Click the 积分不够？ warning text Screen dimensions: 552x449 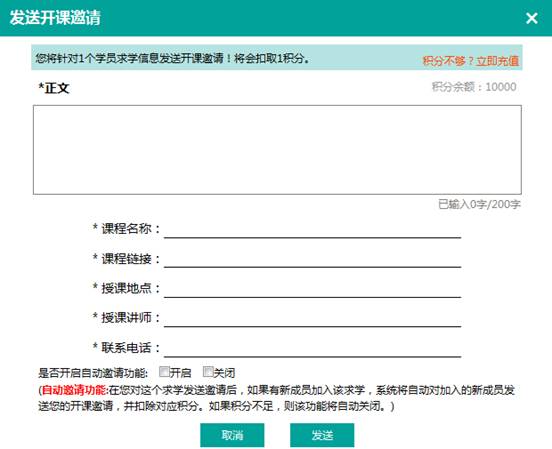(x=449, y=61)
